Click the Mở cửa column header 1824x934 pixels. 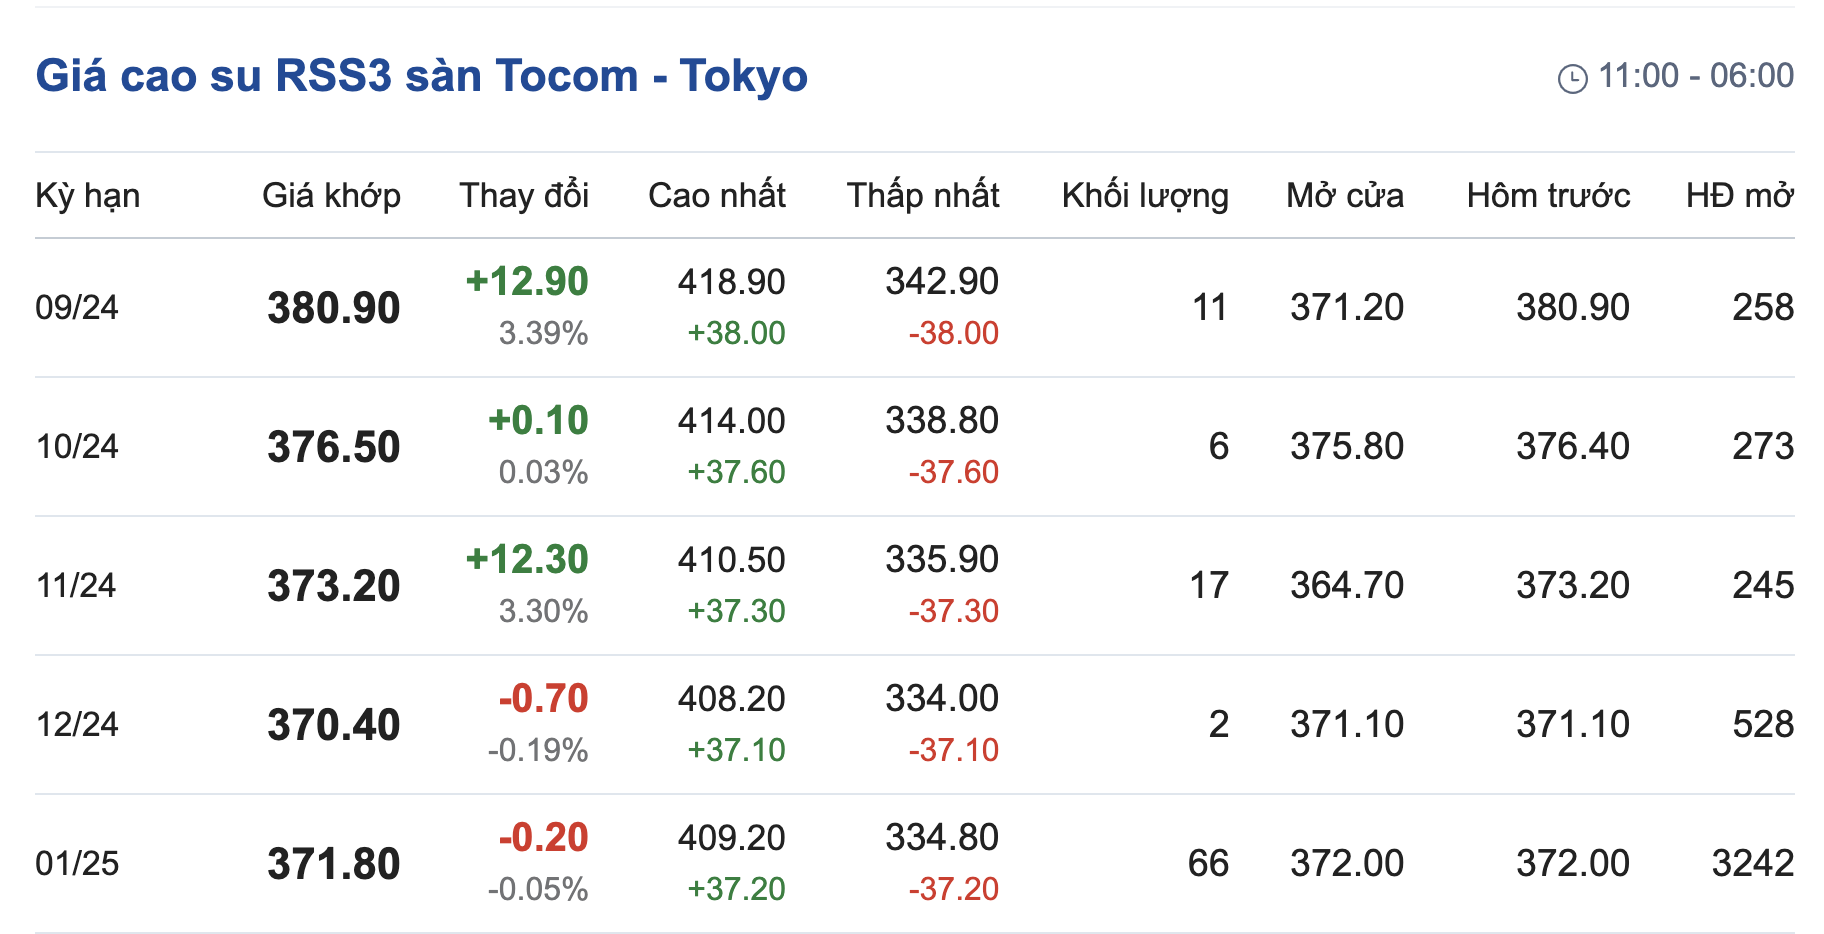click(x=1344, y=196)
